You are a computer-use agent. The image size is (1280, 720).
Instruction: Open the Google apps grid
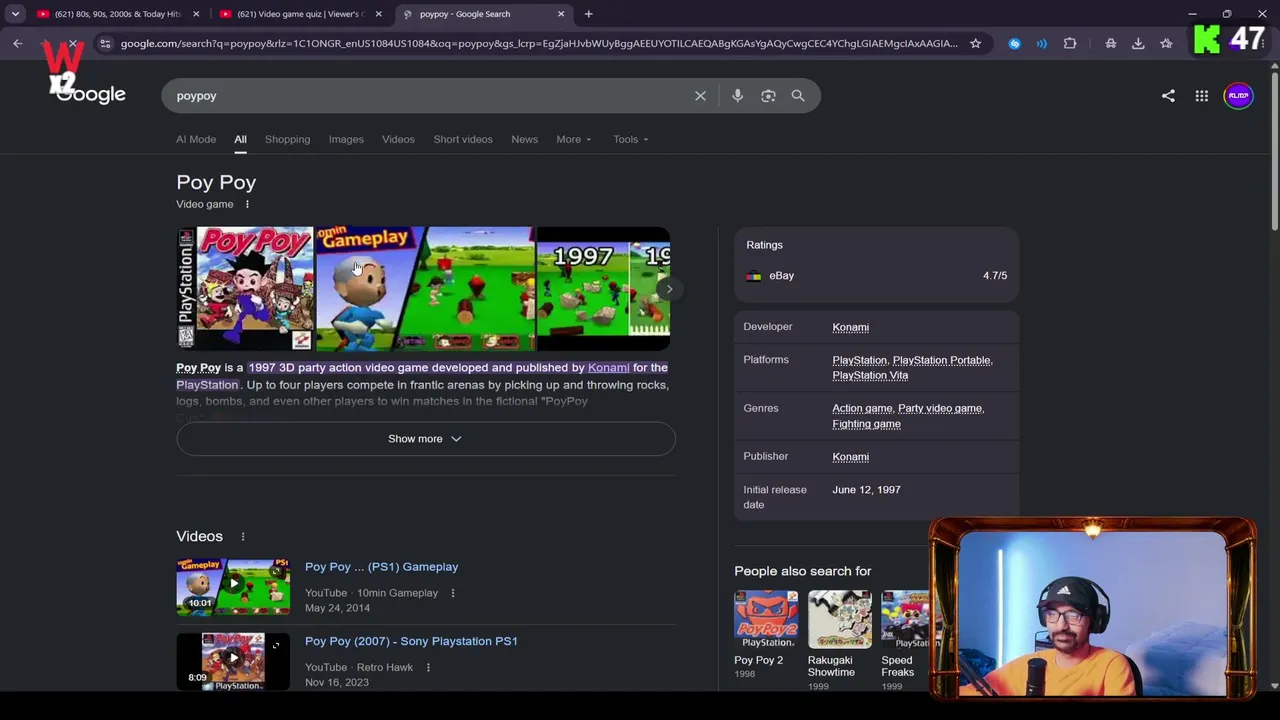click(1202, 96)
